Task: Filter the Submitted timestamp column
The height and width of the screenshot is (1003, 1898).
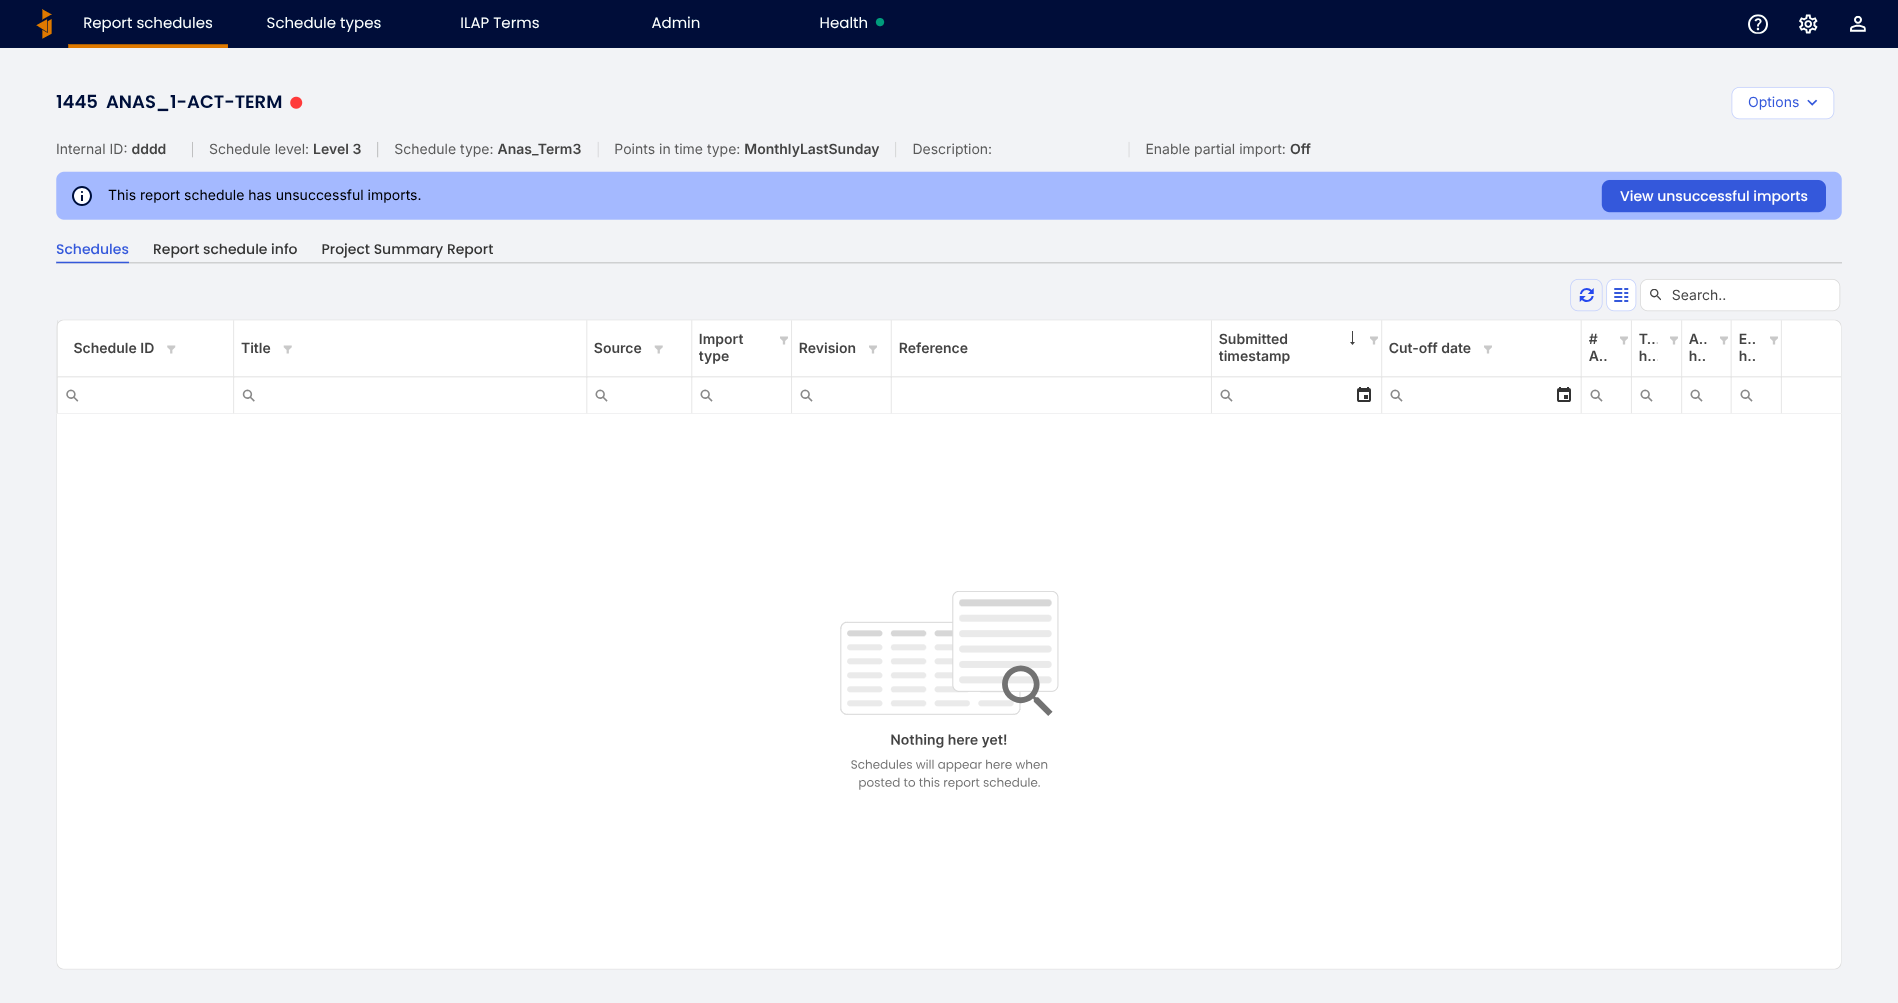Action: 1374,340
